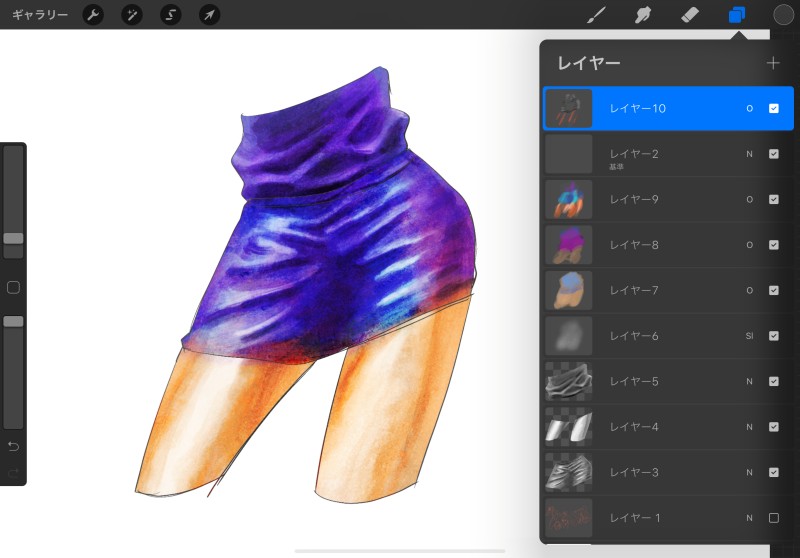
Task: Click the レイヤー6 layer name
Action: (634, 336)
